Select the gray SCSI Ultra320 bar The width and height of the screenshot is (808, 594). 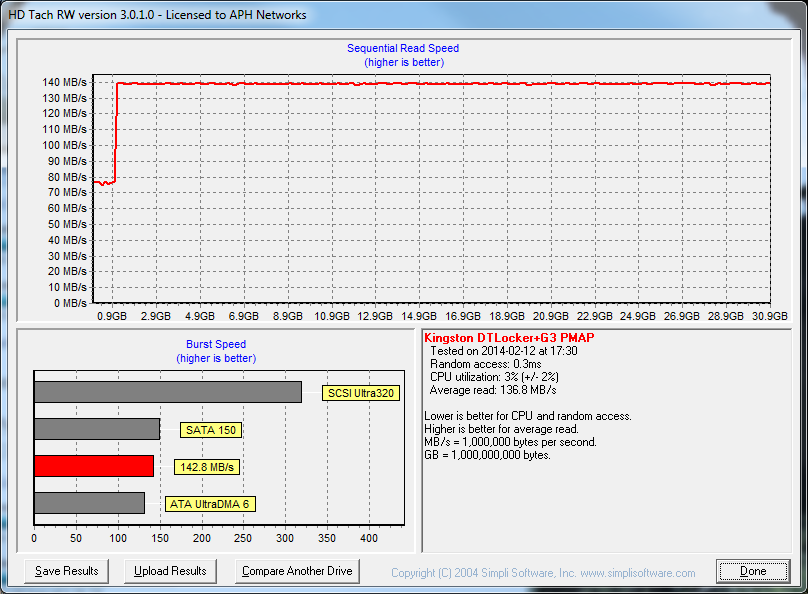(167, 392)
